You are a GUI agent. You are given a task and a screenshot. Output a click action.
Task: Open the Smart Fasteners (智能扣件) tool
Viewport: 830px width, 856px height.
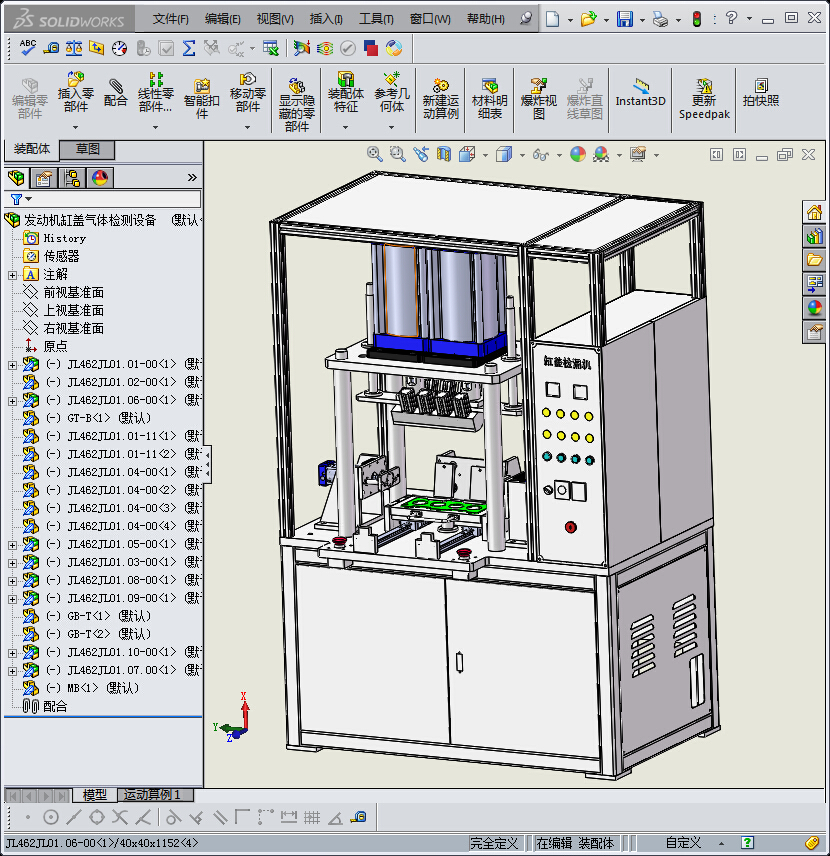202,94
